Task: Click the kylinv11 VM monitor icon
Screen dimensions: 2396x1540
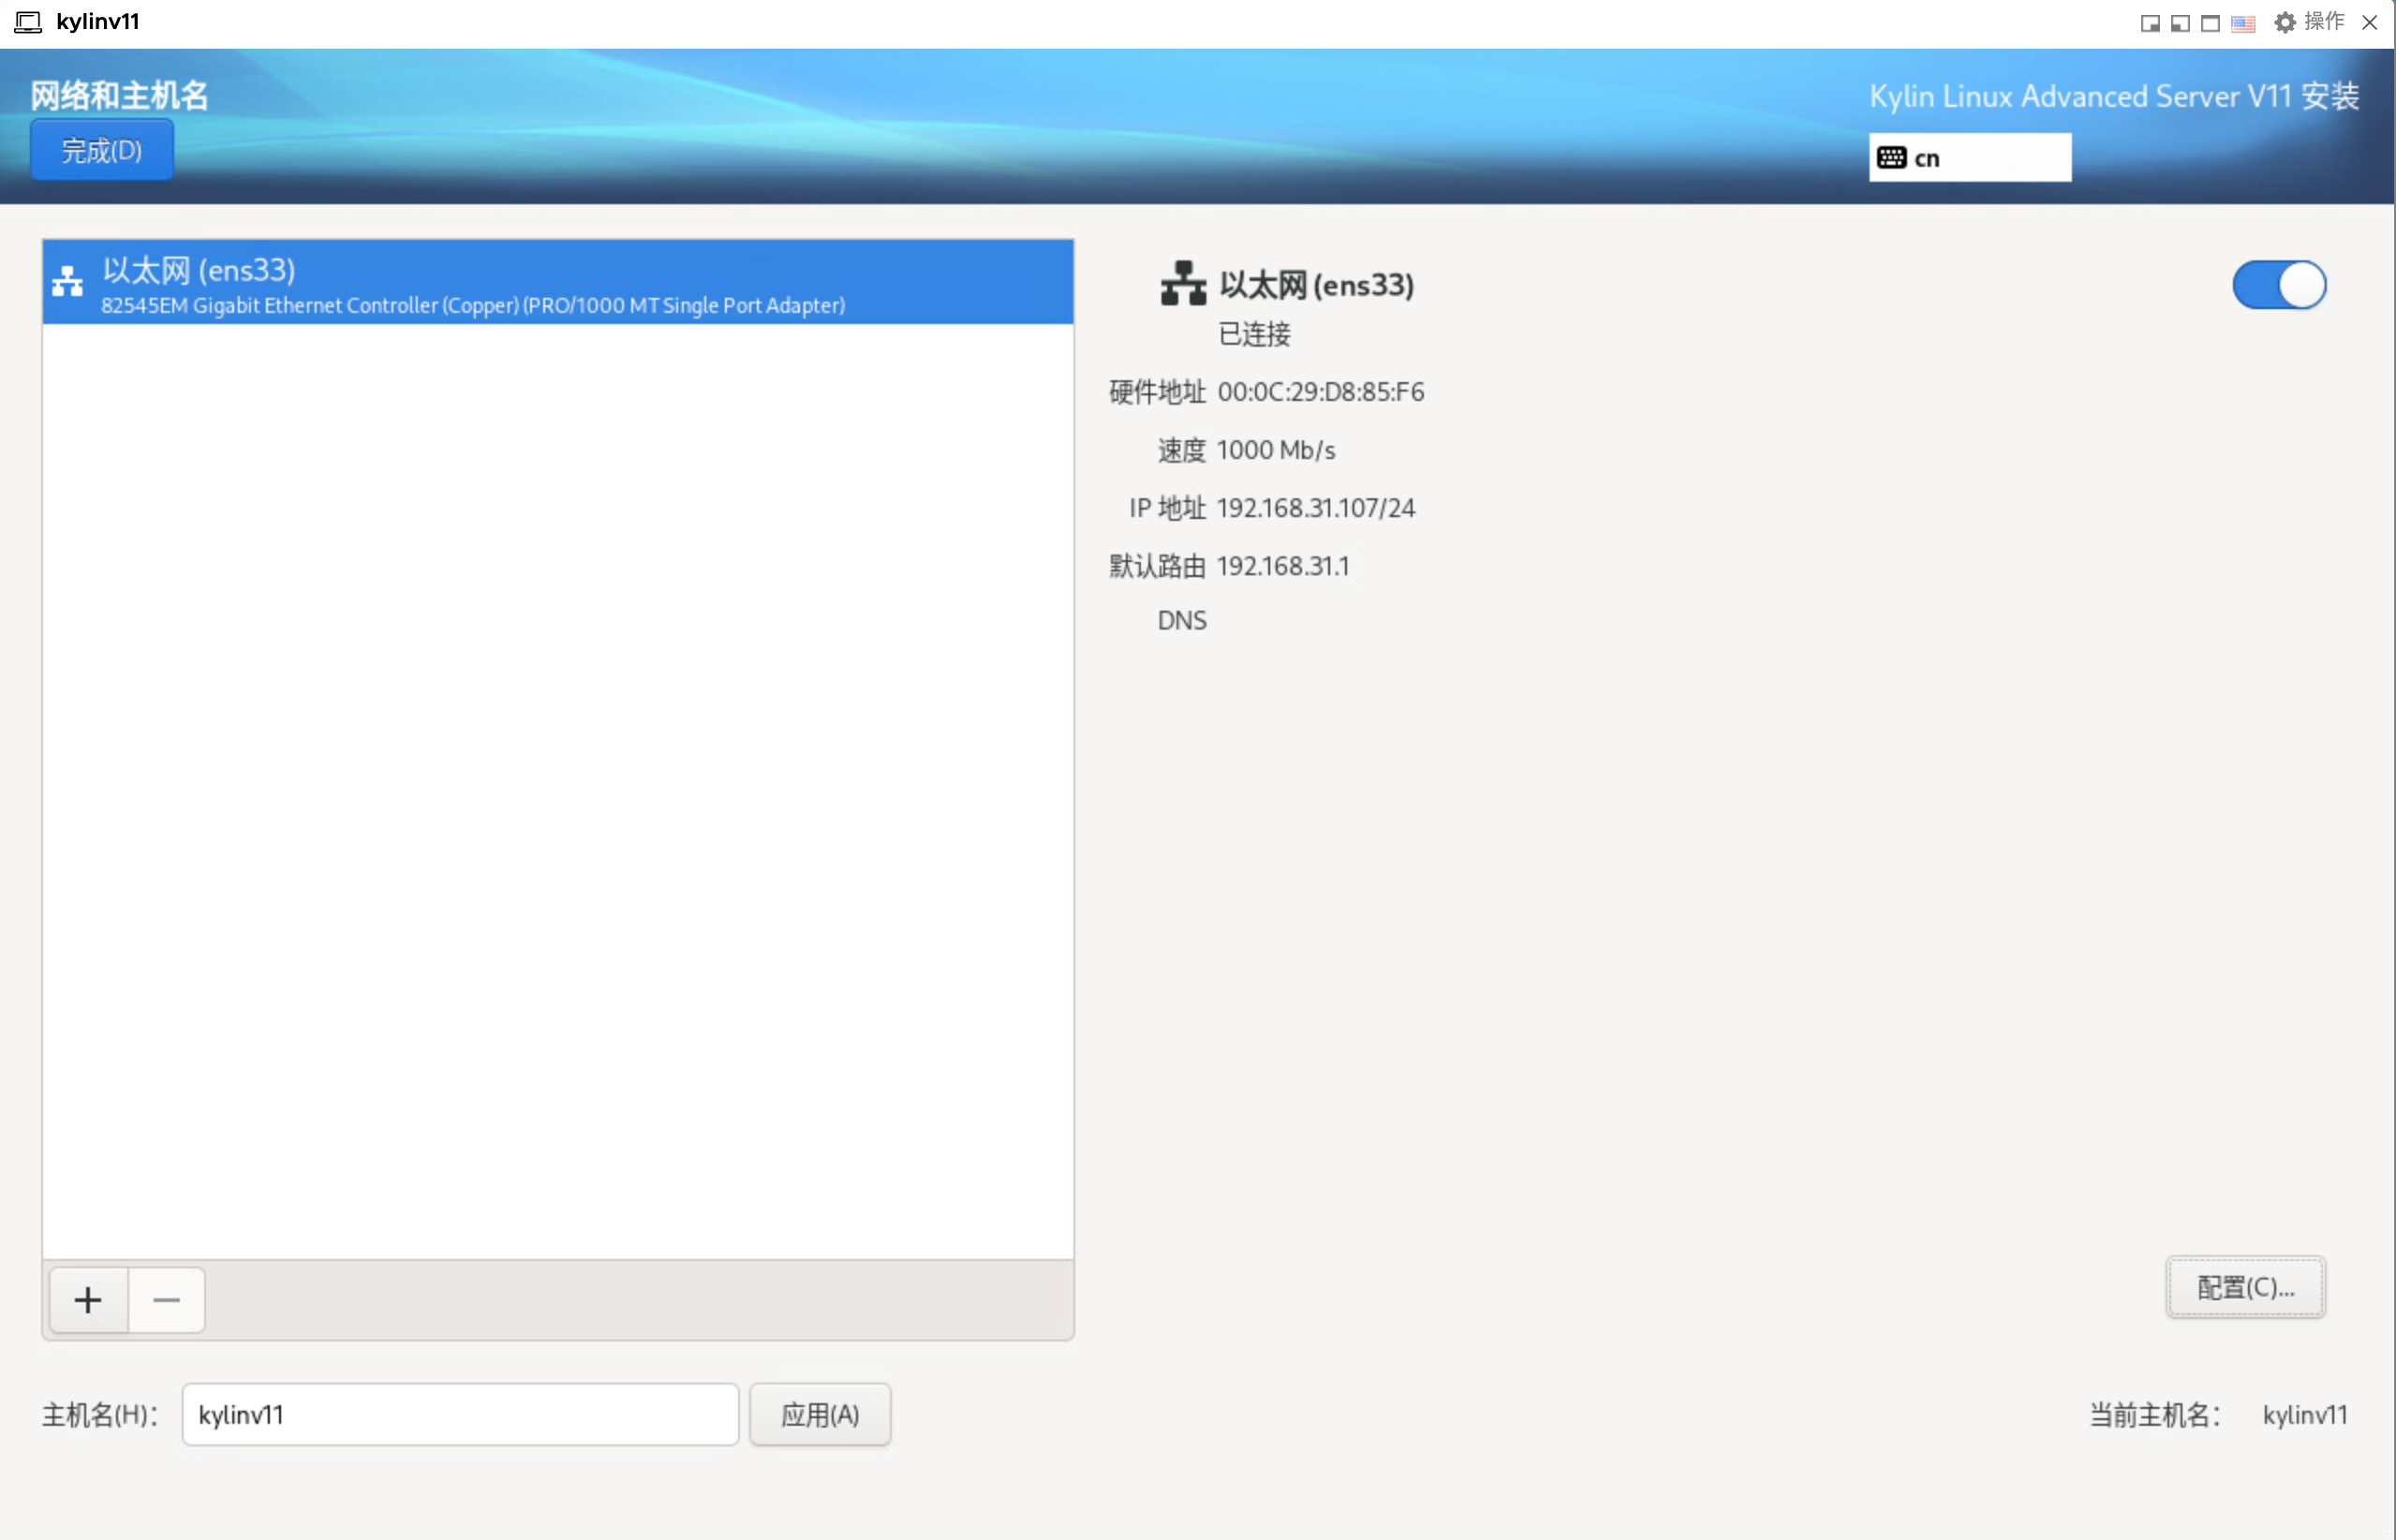Action: (28, 22)
